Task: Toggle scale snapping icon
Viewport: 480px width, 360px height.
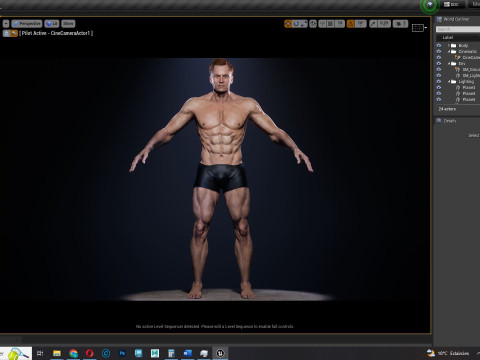Action: [373, 24]
